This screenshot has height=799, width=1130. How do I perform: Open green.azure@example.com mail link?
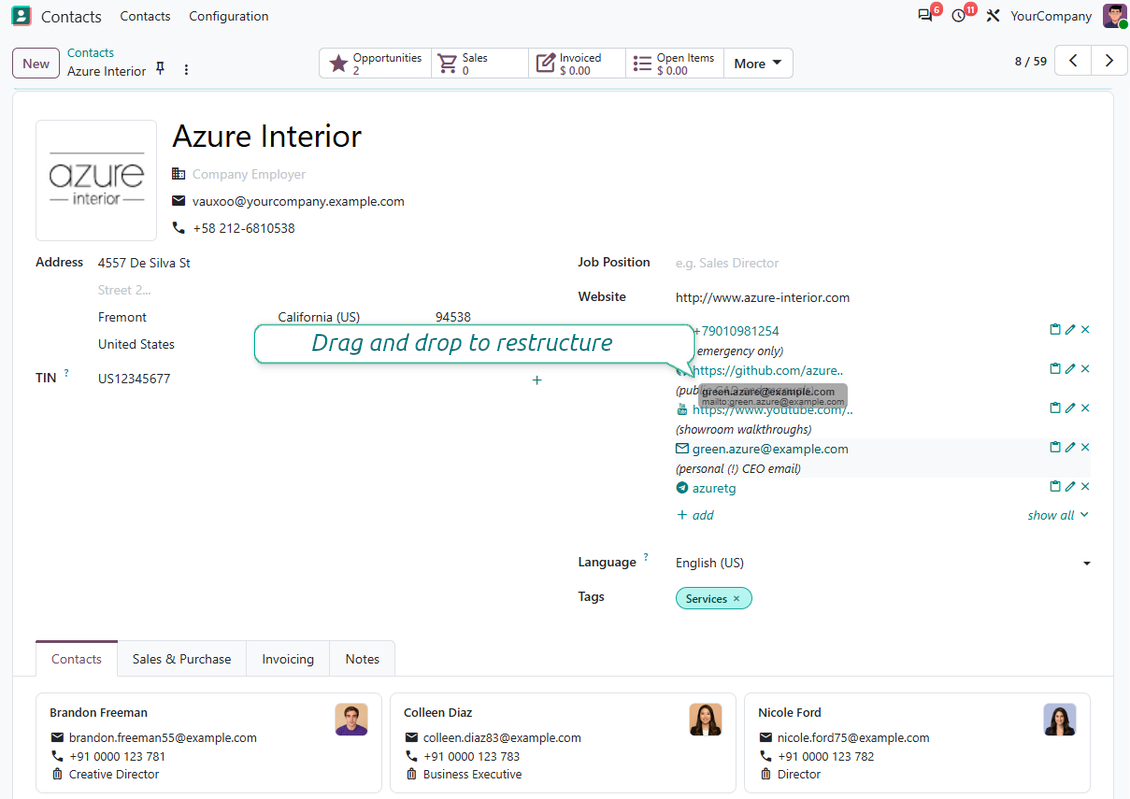(x=770, y=449)
